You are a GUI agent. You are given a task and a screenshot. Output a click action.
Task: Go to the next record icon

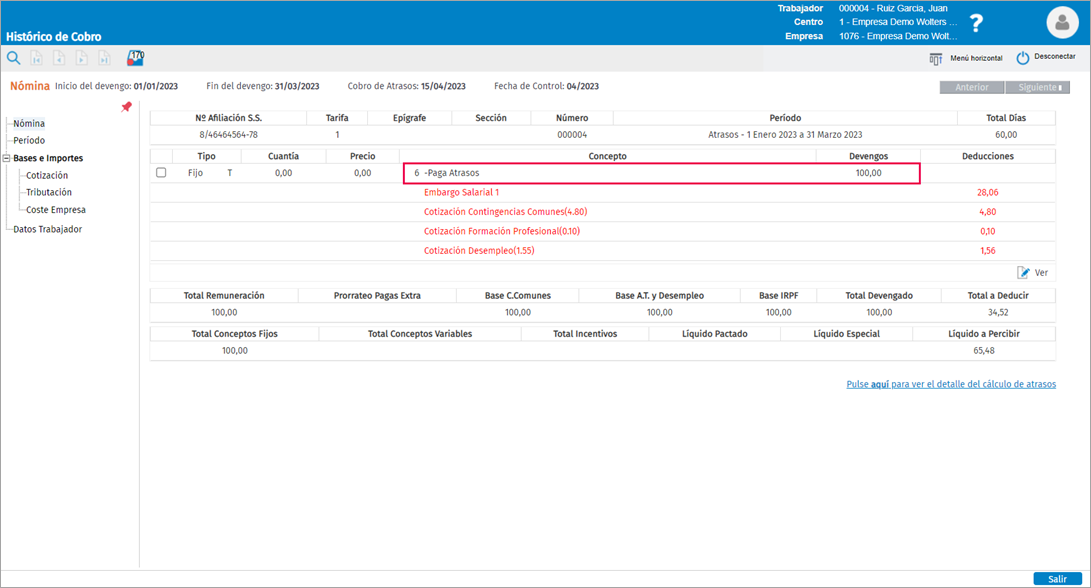pos(81,58)
